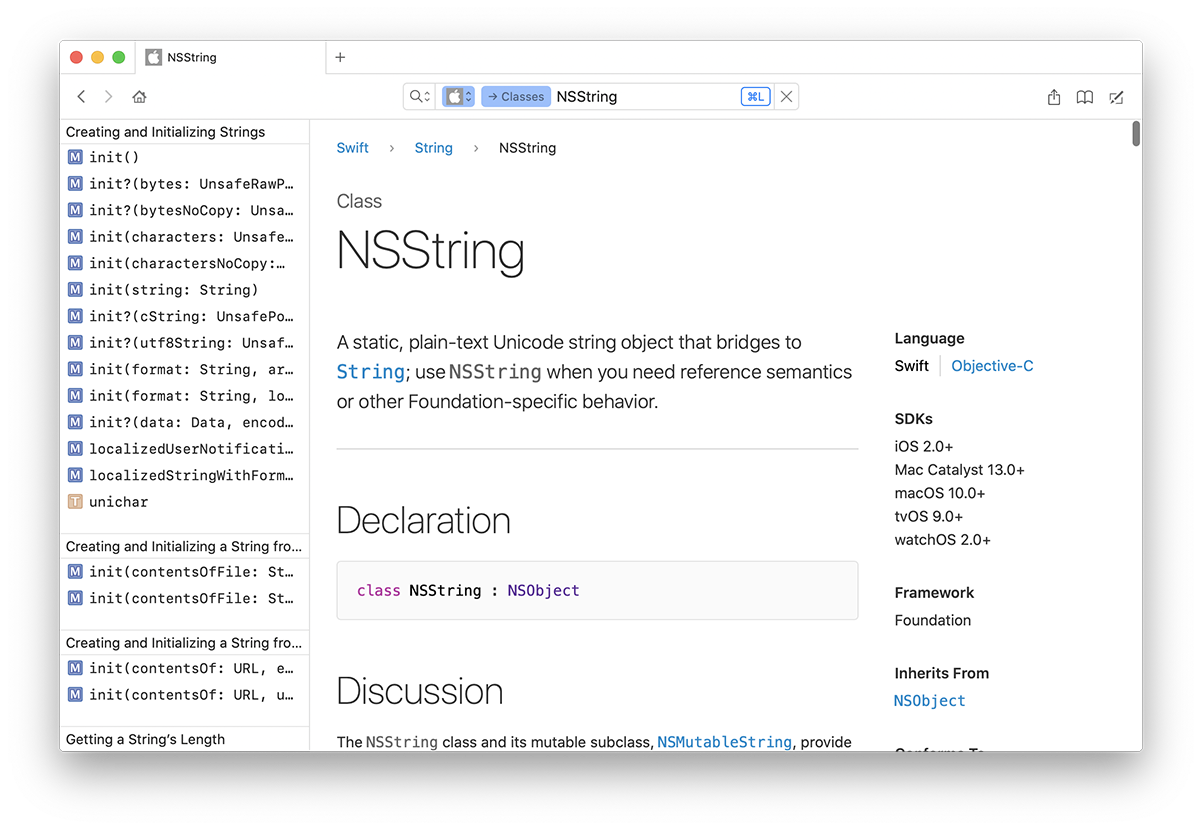Select first init(contentsOfFile: St... entry
1202x830 pixels.
point(185,572)
